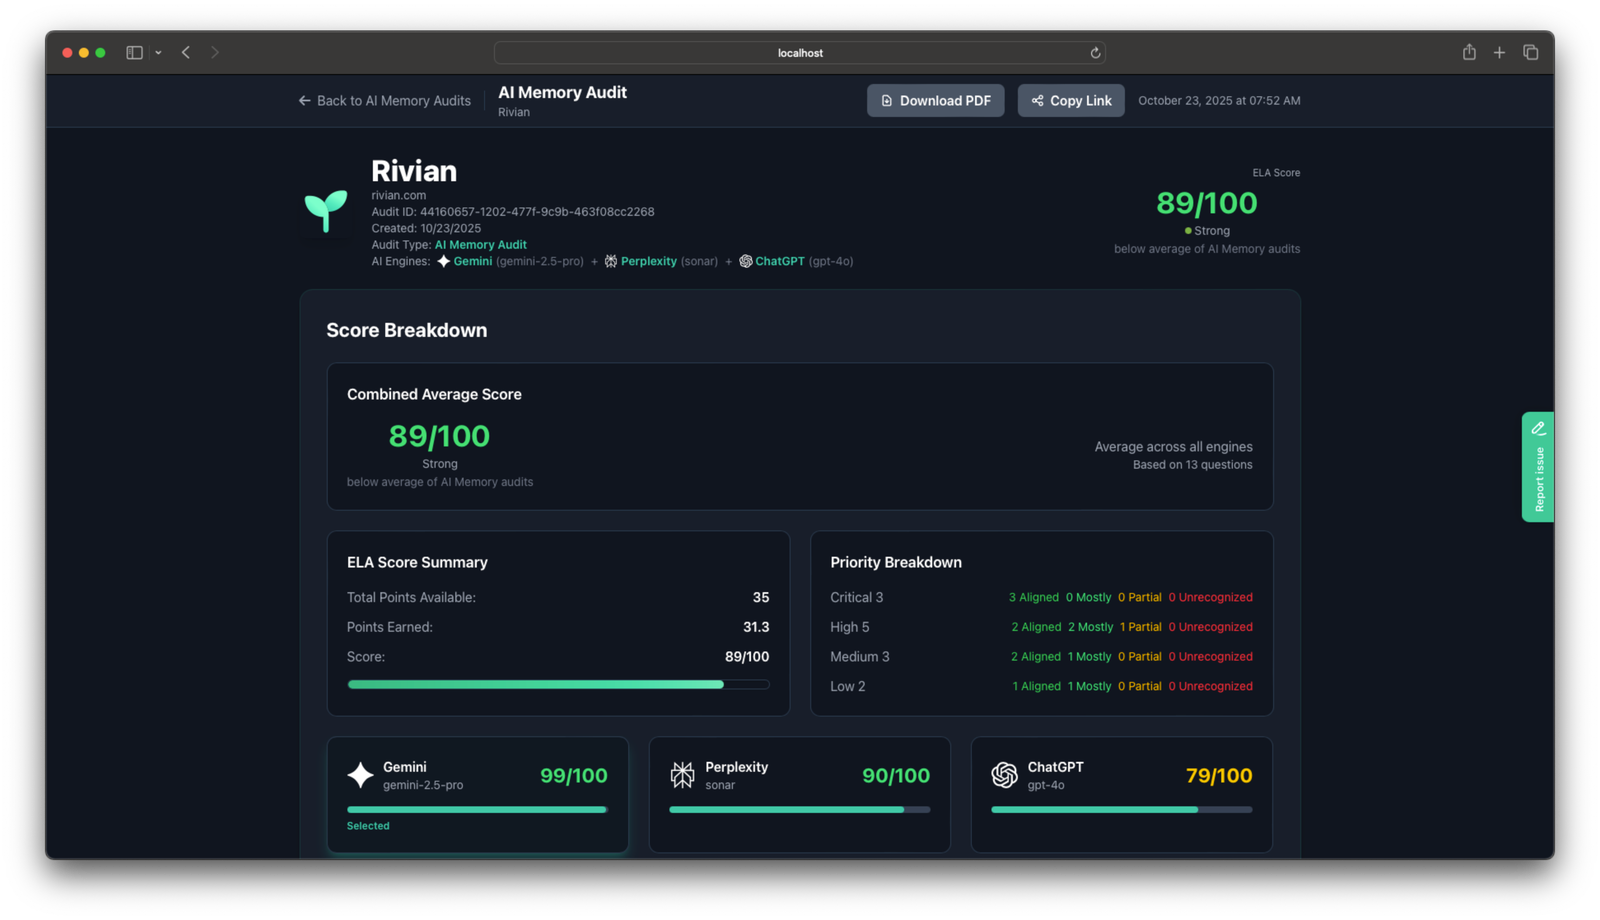Select the Gemini 99/100 engine card
Screen dimensions: 1600x920
(478, 795)
